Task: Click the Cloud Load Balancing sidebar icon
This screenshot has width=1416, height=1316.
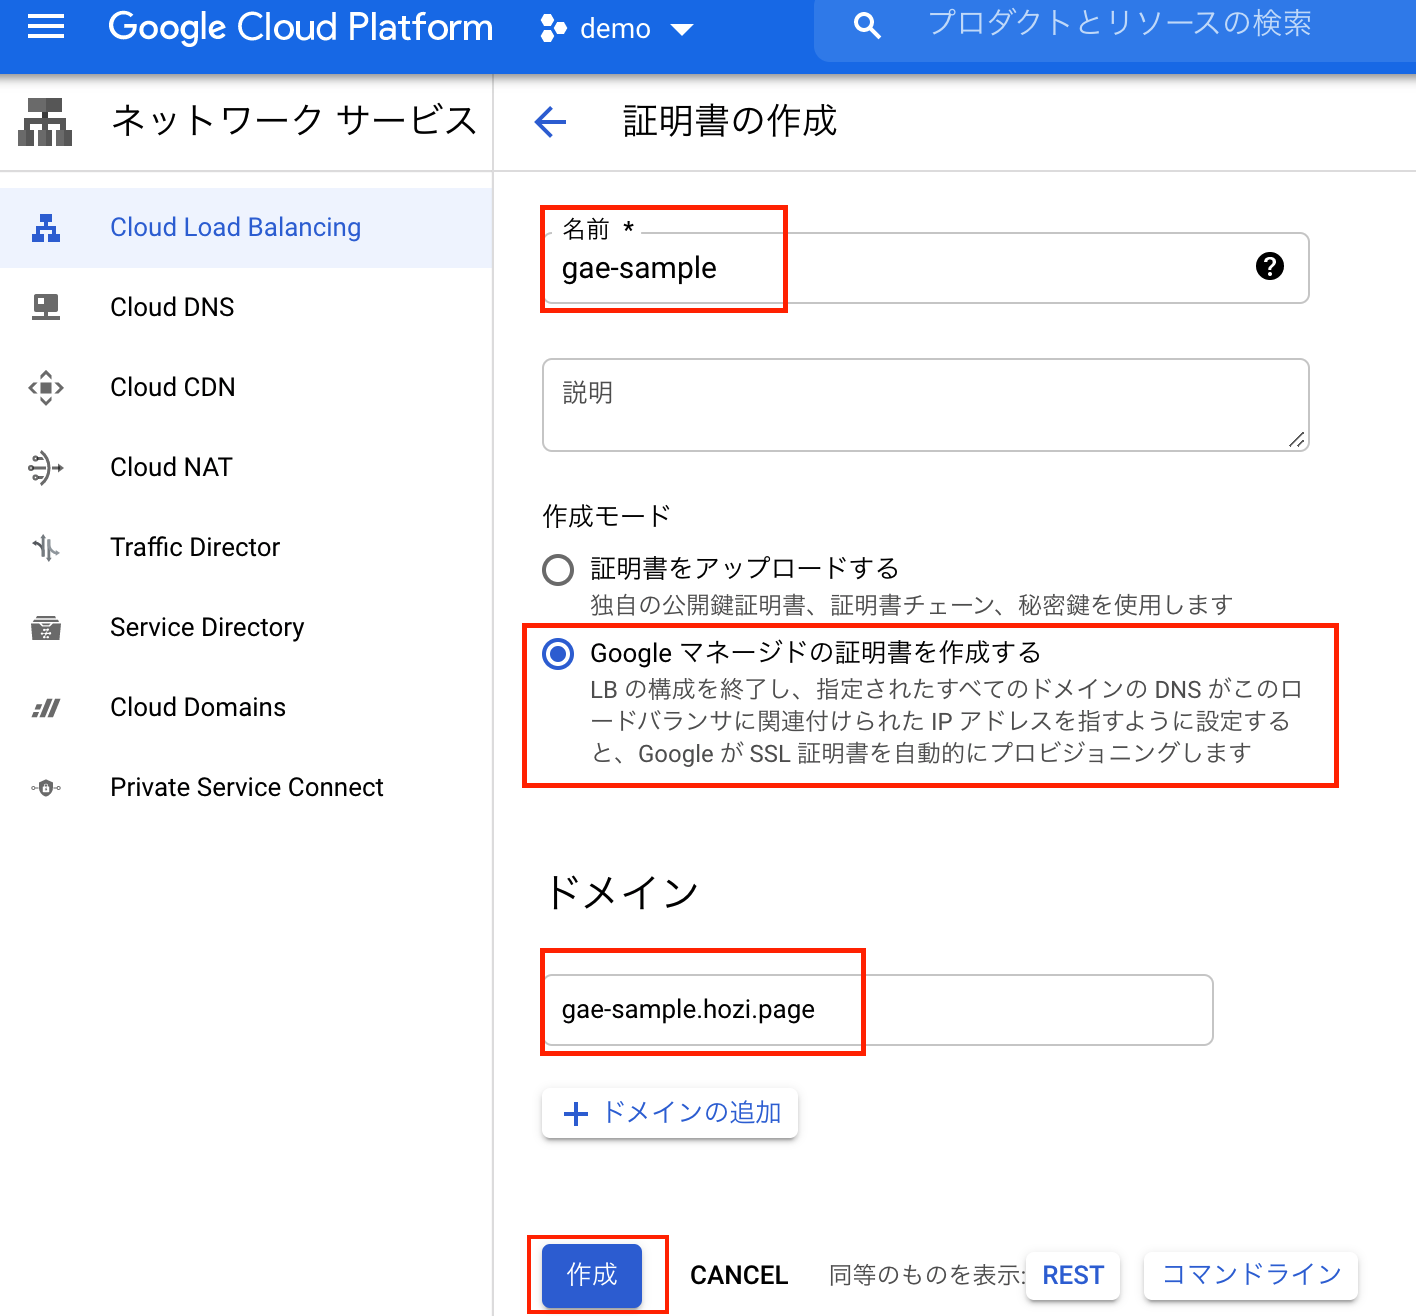Action: pyautogui.click(x=46, y=228)
